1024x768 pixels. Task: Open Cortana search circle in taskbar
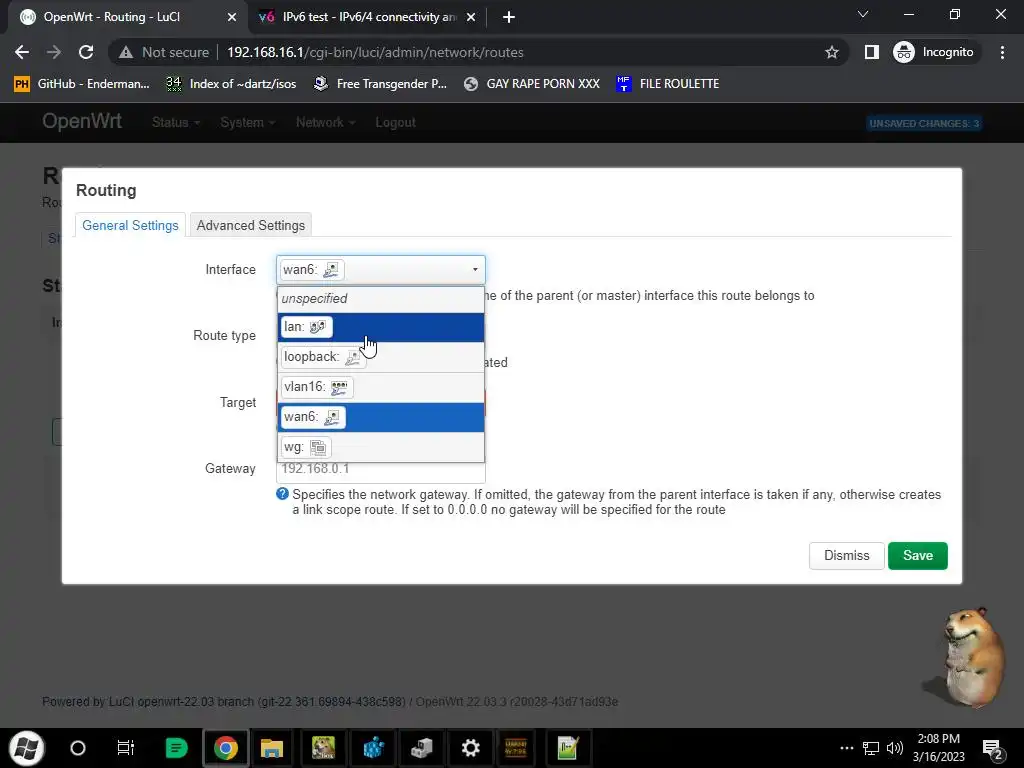pos(78,748)
